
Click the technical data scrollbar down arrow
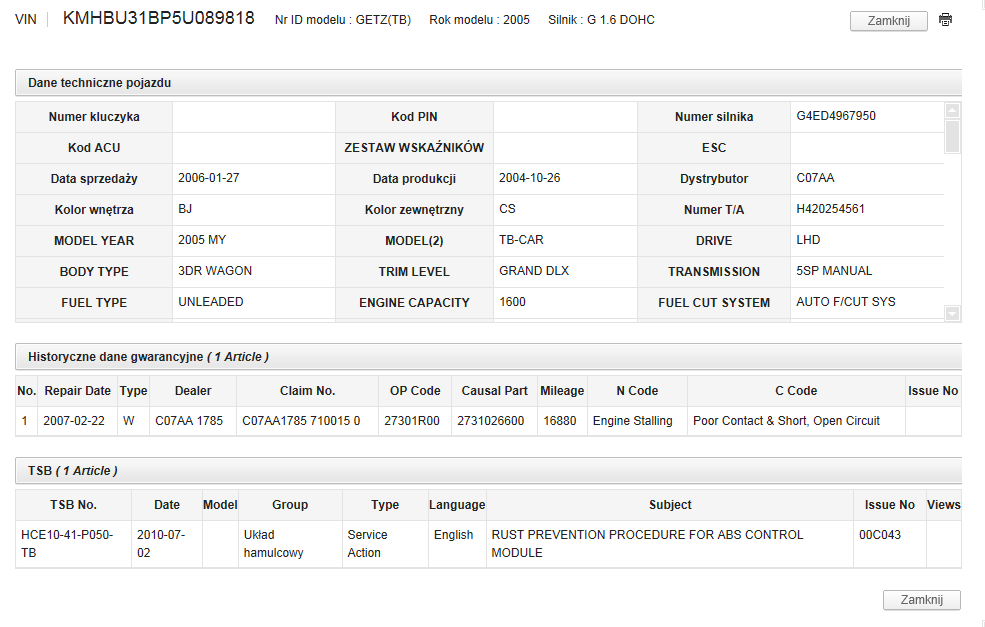coord(952,313)
